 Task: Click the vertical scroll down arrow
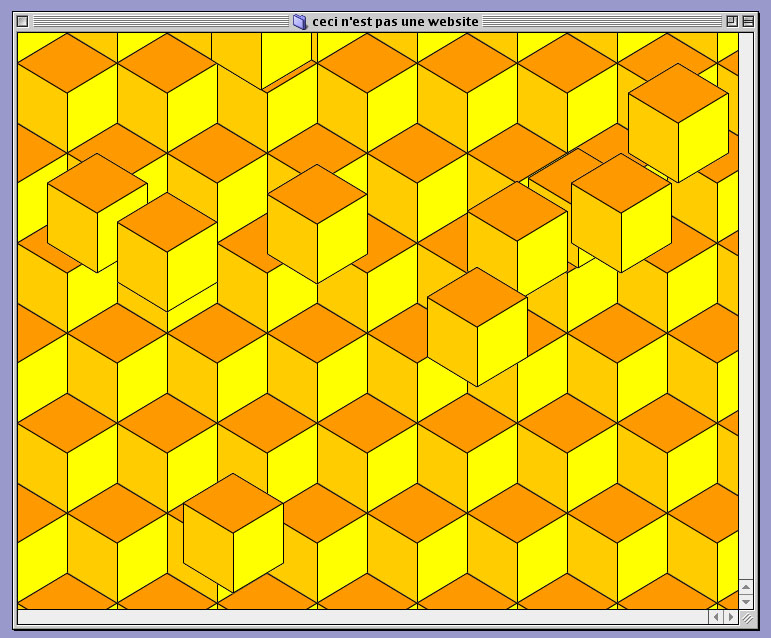click(x=746, y=602)
